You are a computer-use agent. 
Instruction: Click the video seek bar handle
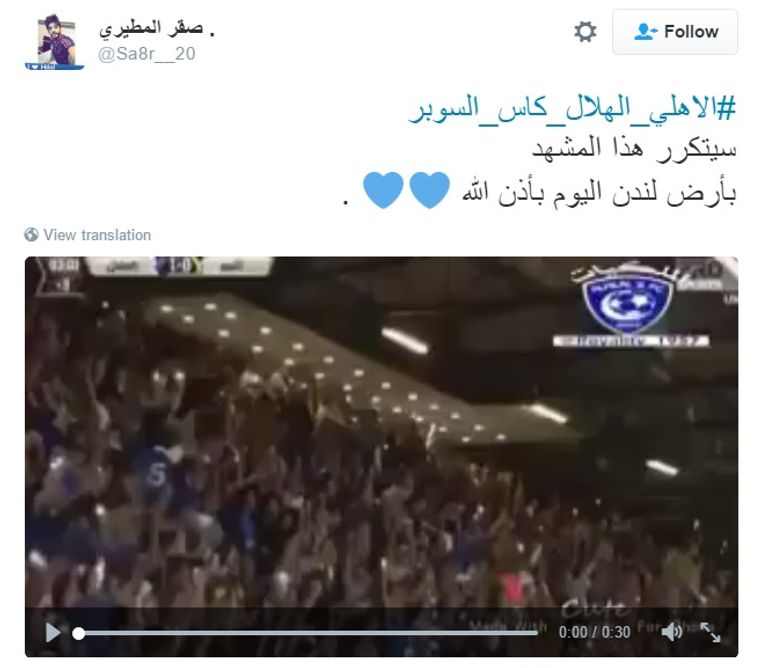(x=78, y=633)
